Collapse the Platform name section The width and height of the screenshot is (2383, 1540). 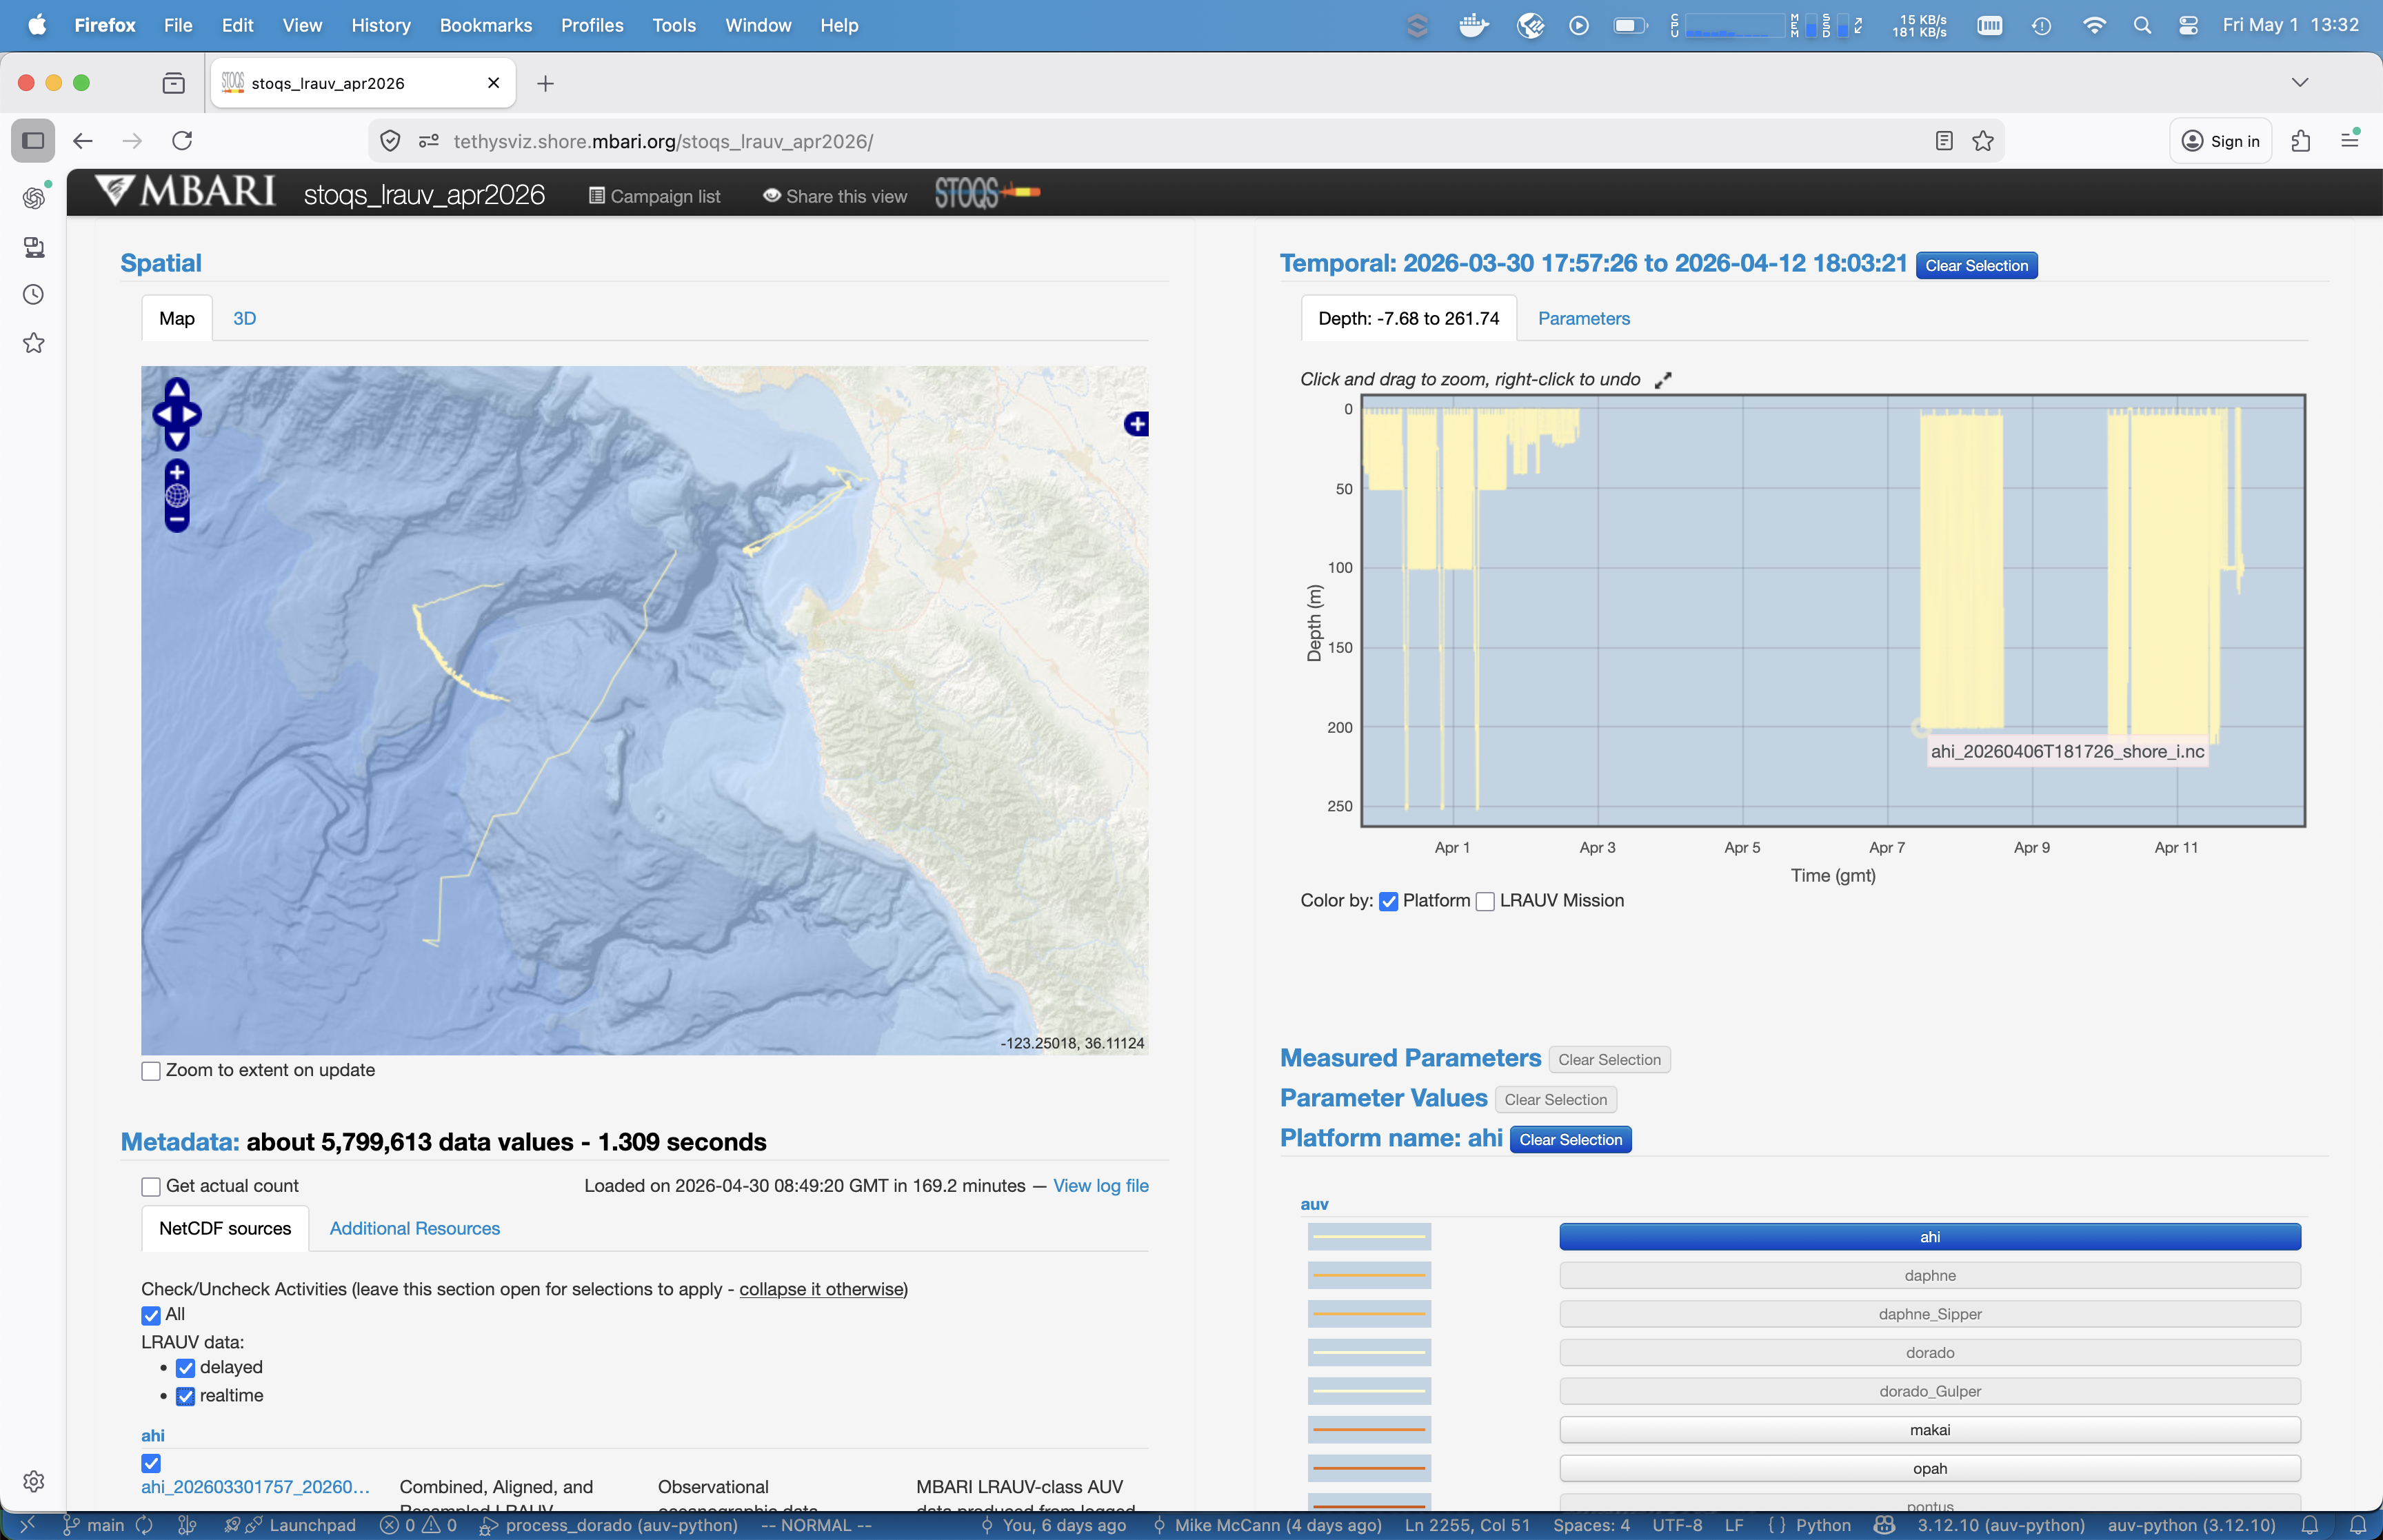click(x=1391, y=1138)
